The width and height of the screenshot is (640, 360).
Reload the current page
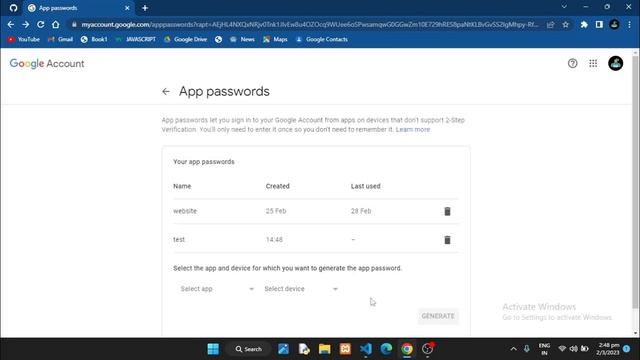click(40, 24)
